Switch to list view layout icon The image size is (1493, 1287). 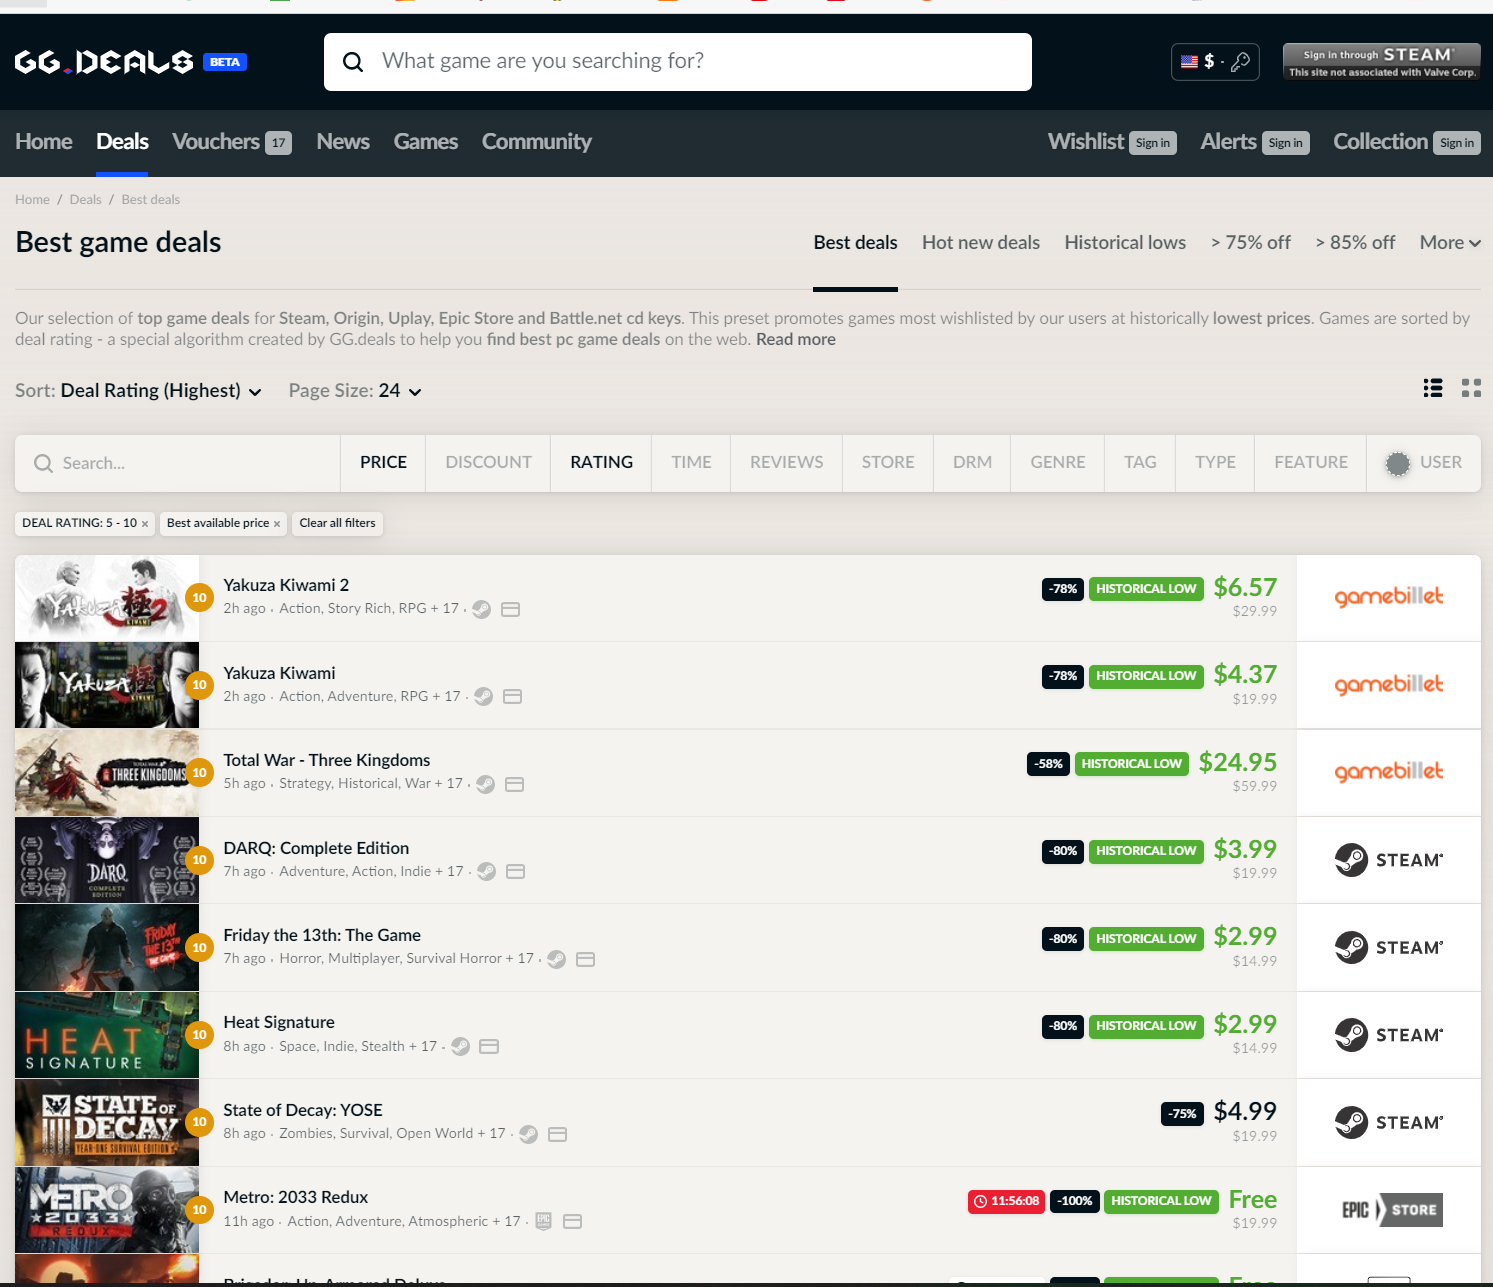[1433, 388]
